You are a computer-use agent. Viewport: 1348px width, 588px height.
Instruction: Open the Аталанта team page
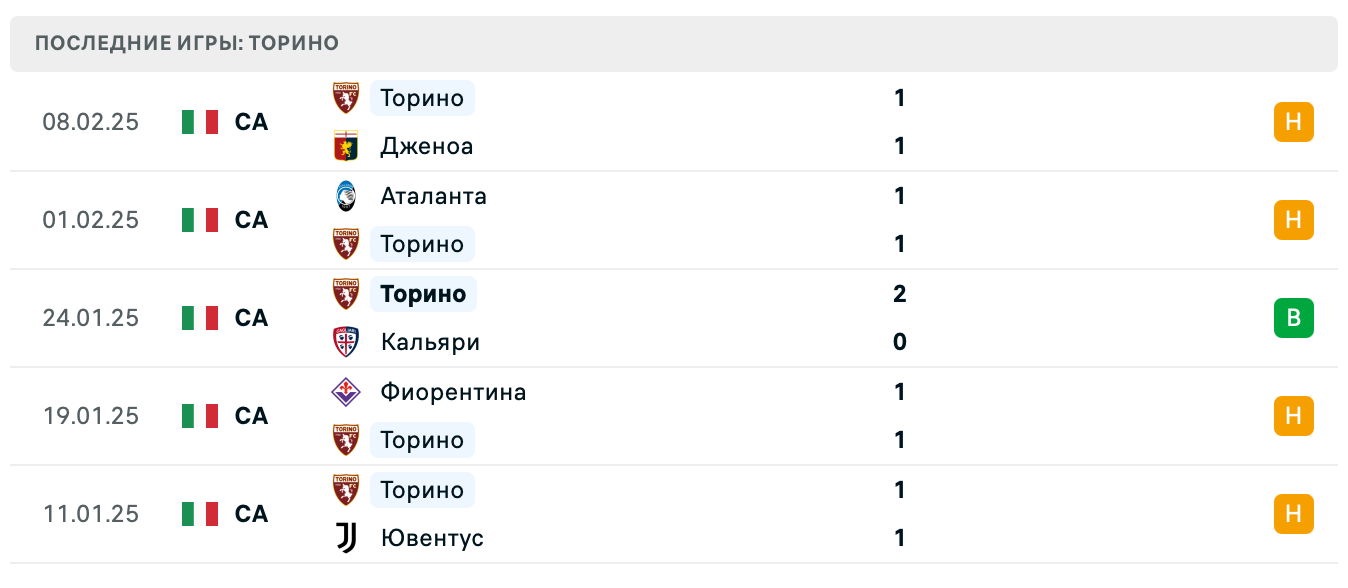tap(432, 196)
